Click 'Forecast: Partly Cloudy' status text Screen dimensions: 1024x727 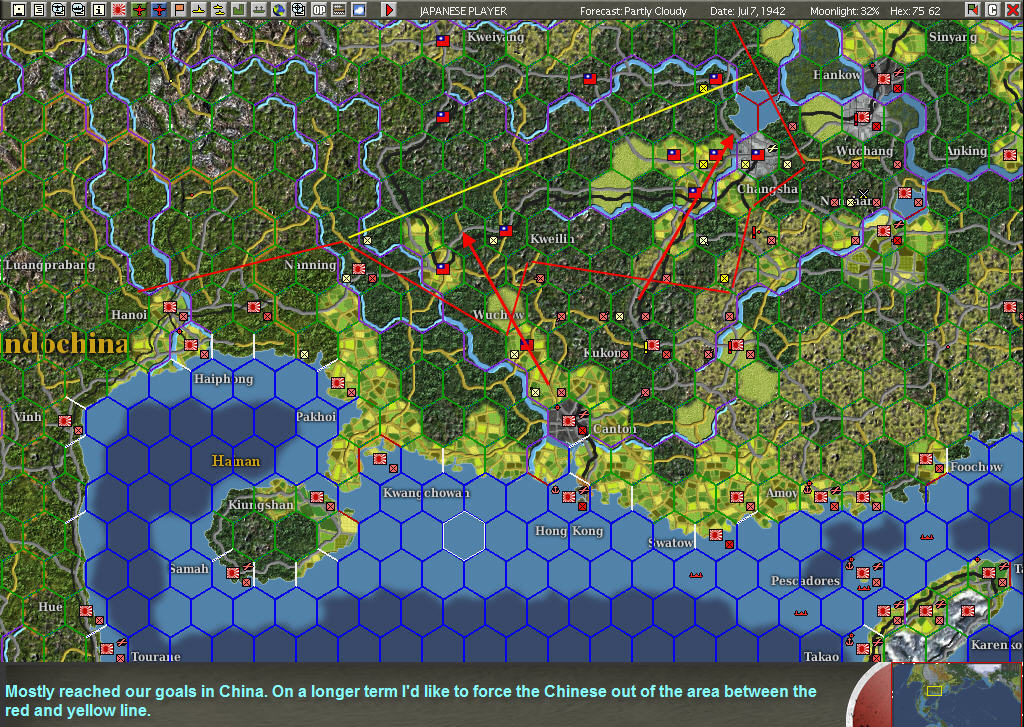(633, 11)
